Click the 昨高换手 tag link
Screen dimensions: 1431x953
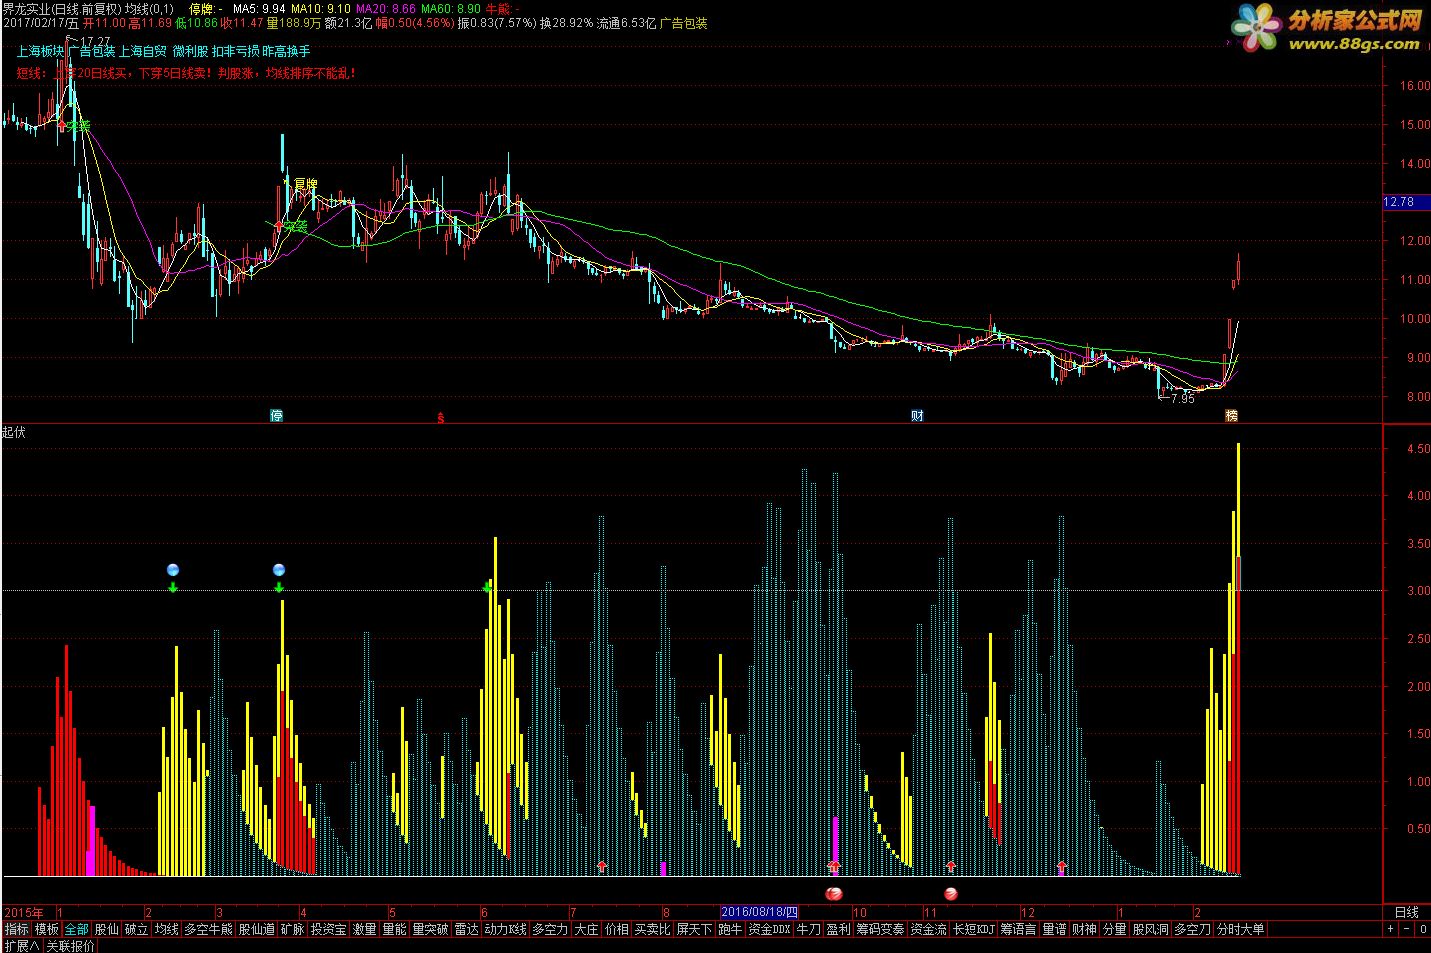(x=287, y=51)
